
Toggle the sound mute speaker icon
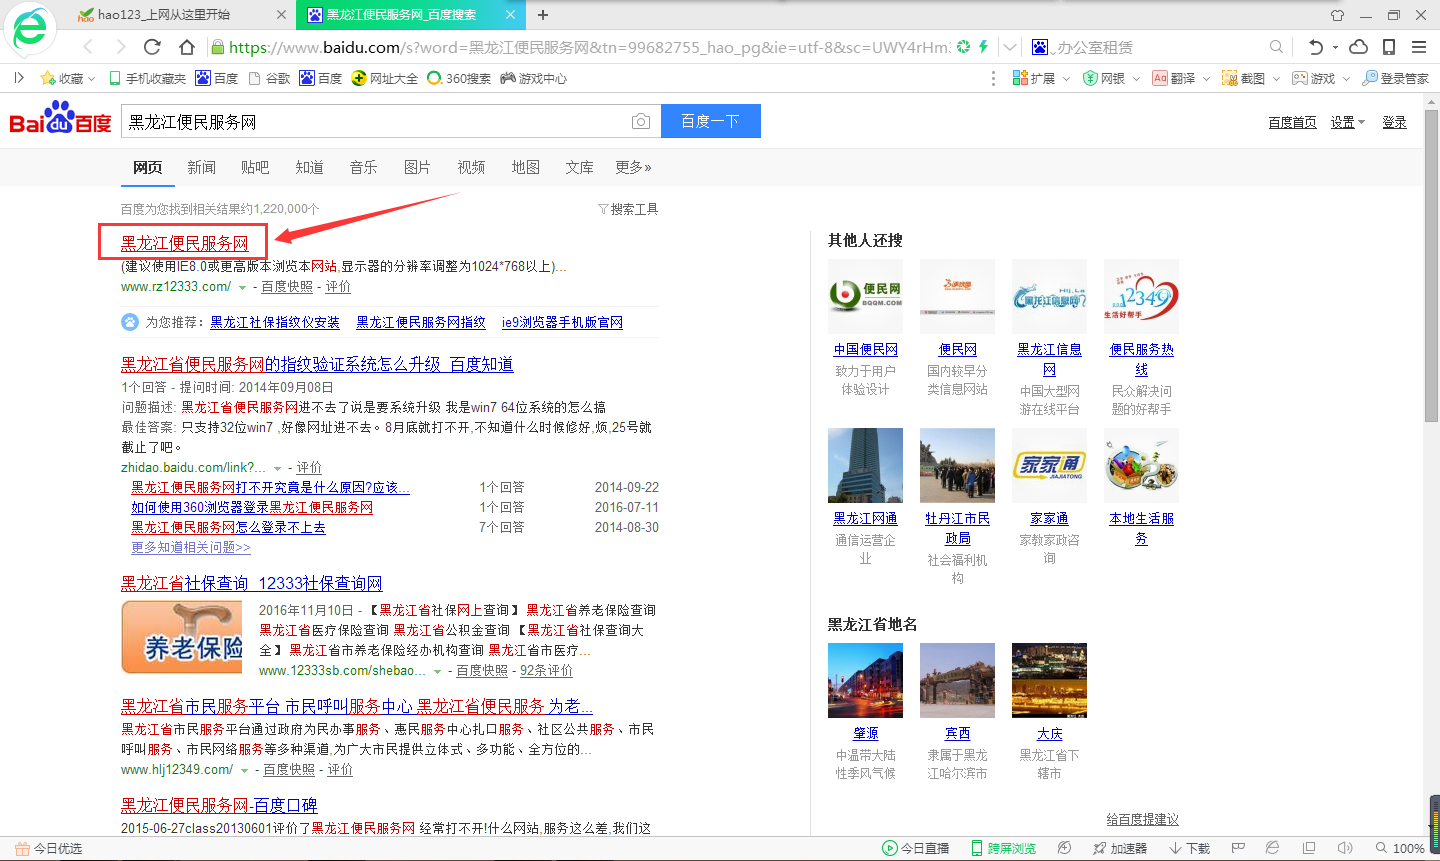coord(1345,848)
